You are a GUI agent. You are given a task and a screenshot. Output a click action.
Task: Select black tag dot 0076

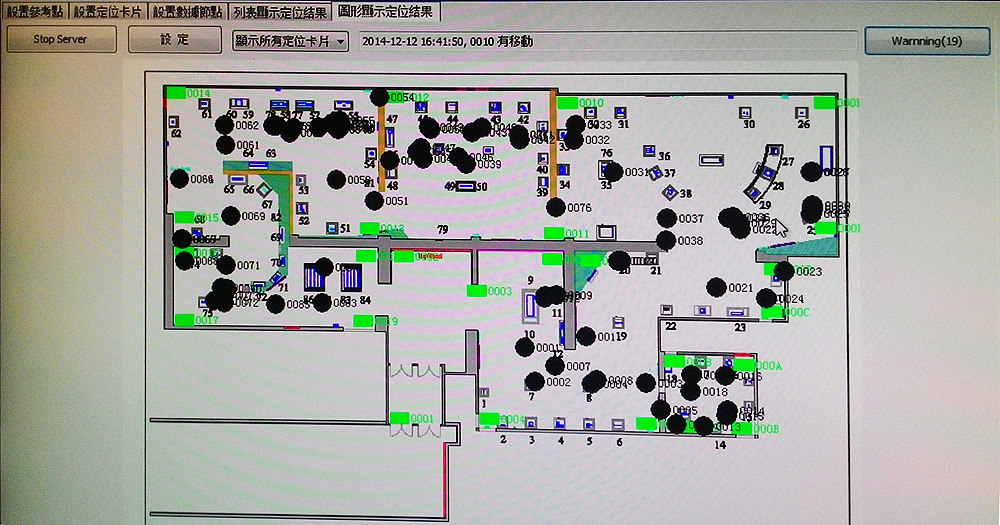click(x=556, y=207)
